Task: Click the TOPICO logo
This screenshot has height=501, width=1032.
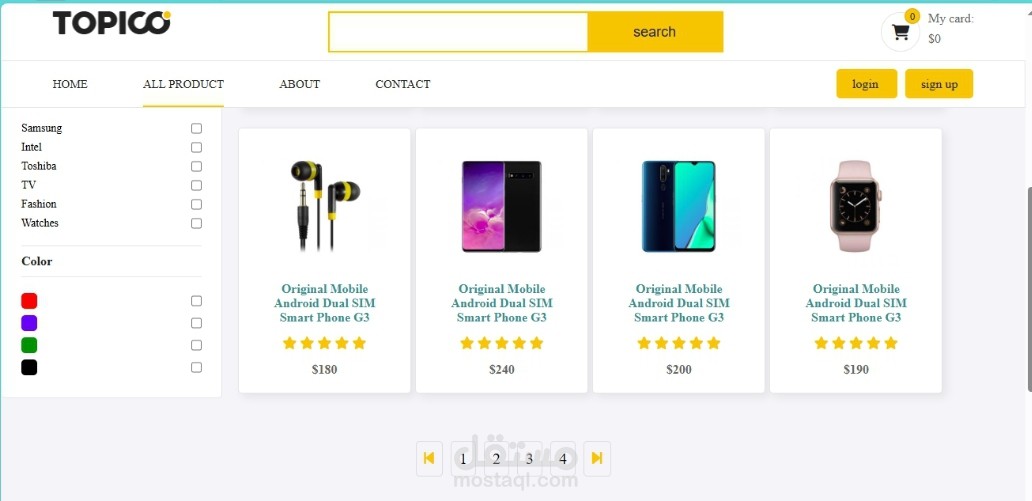Action: [x=112, y=23]
